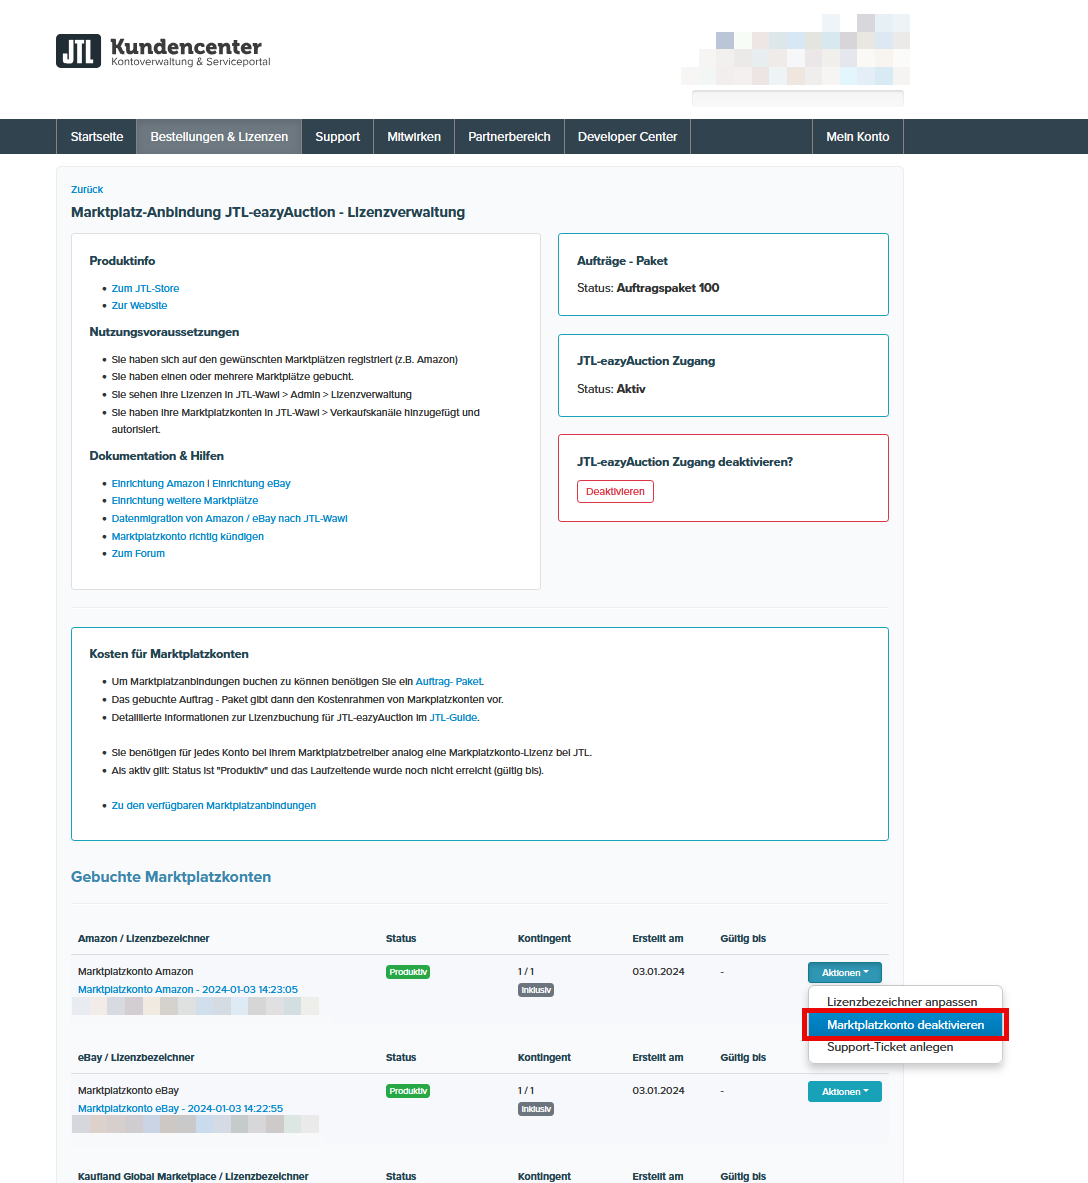Image resolution: width=1088 pixels, height=1183 pixels.
Task: Click the 'Nutzungsvoraussetzungen' heading
Action: click(x=164, y=332)
